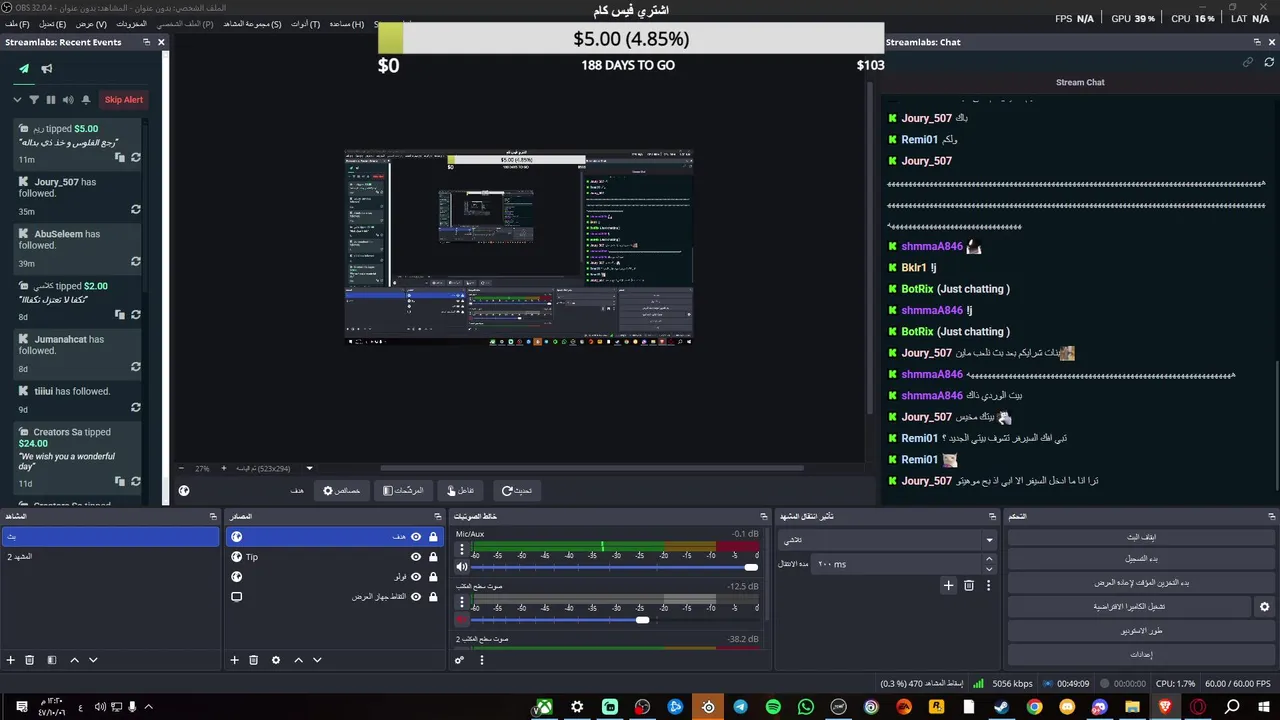Open the تعديل (E) menu
The image size is (1280, 720).
[52, 24]
